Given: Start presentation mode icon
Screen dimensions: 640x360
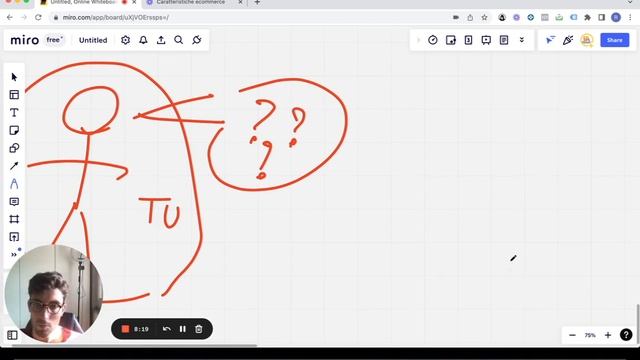Looking at the screenshot, I should pyautogui.click(x=486, y=40).
